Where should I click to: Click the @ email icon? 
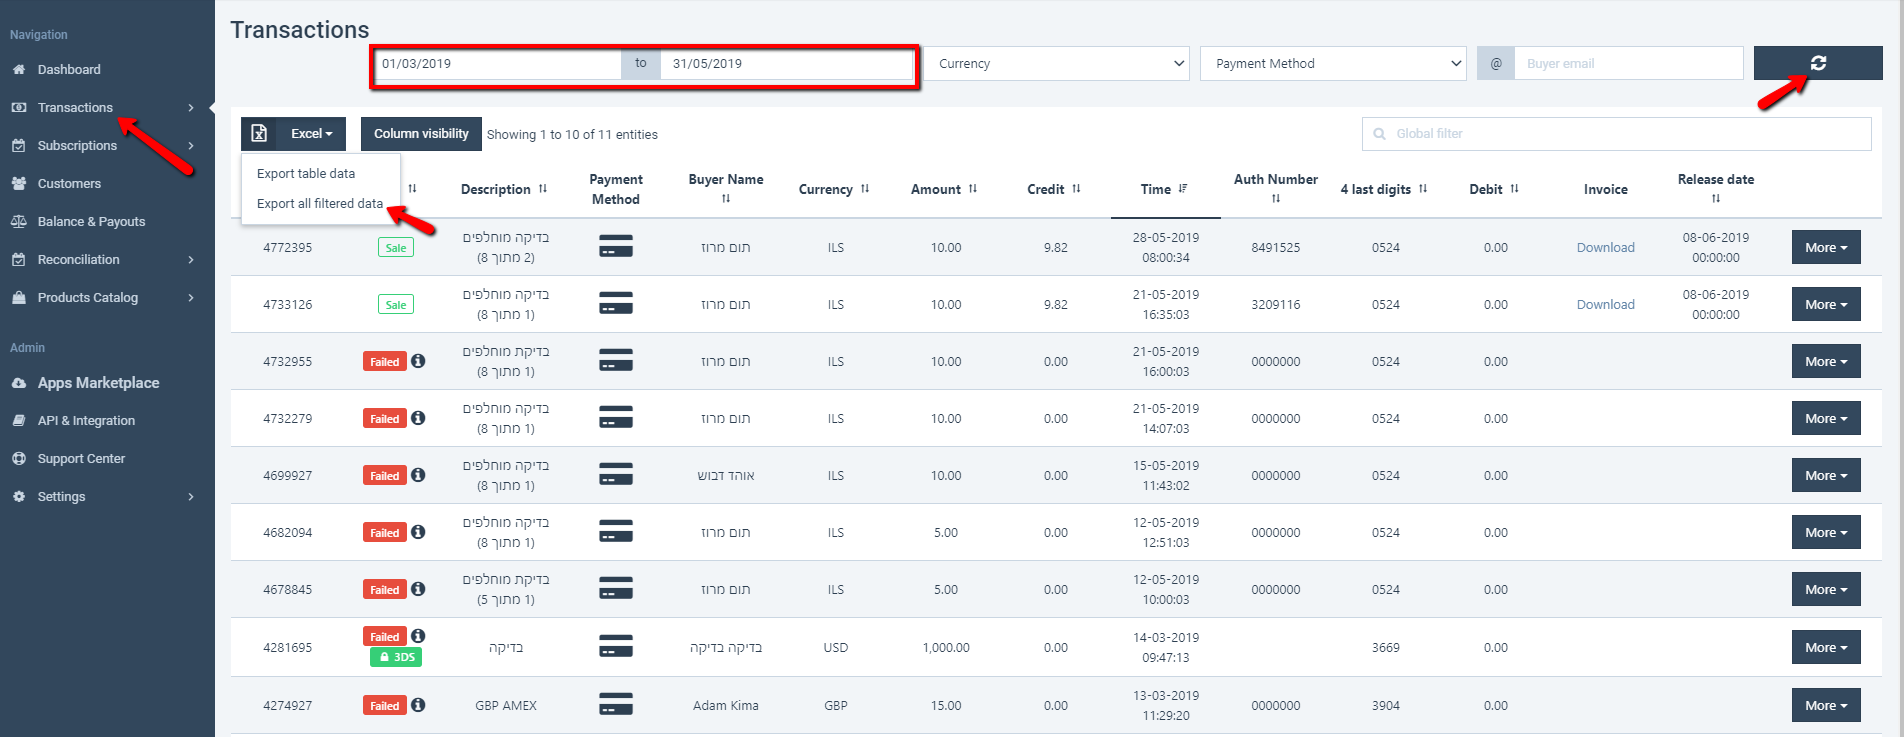pos(1496,63)
